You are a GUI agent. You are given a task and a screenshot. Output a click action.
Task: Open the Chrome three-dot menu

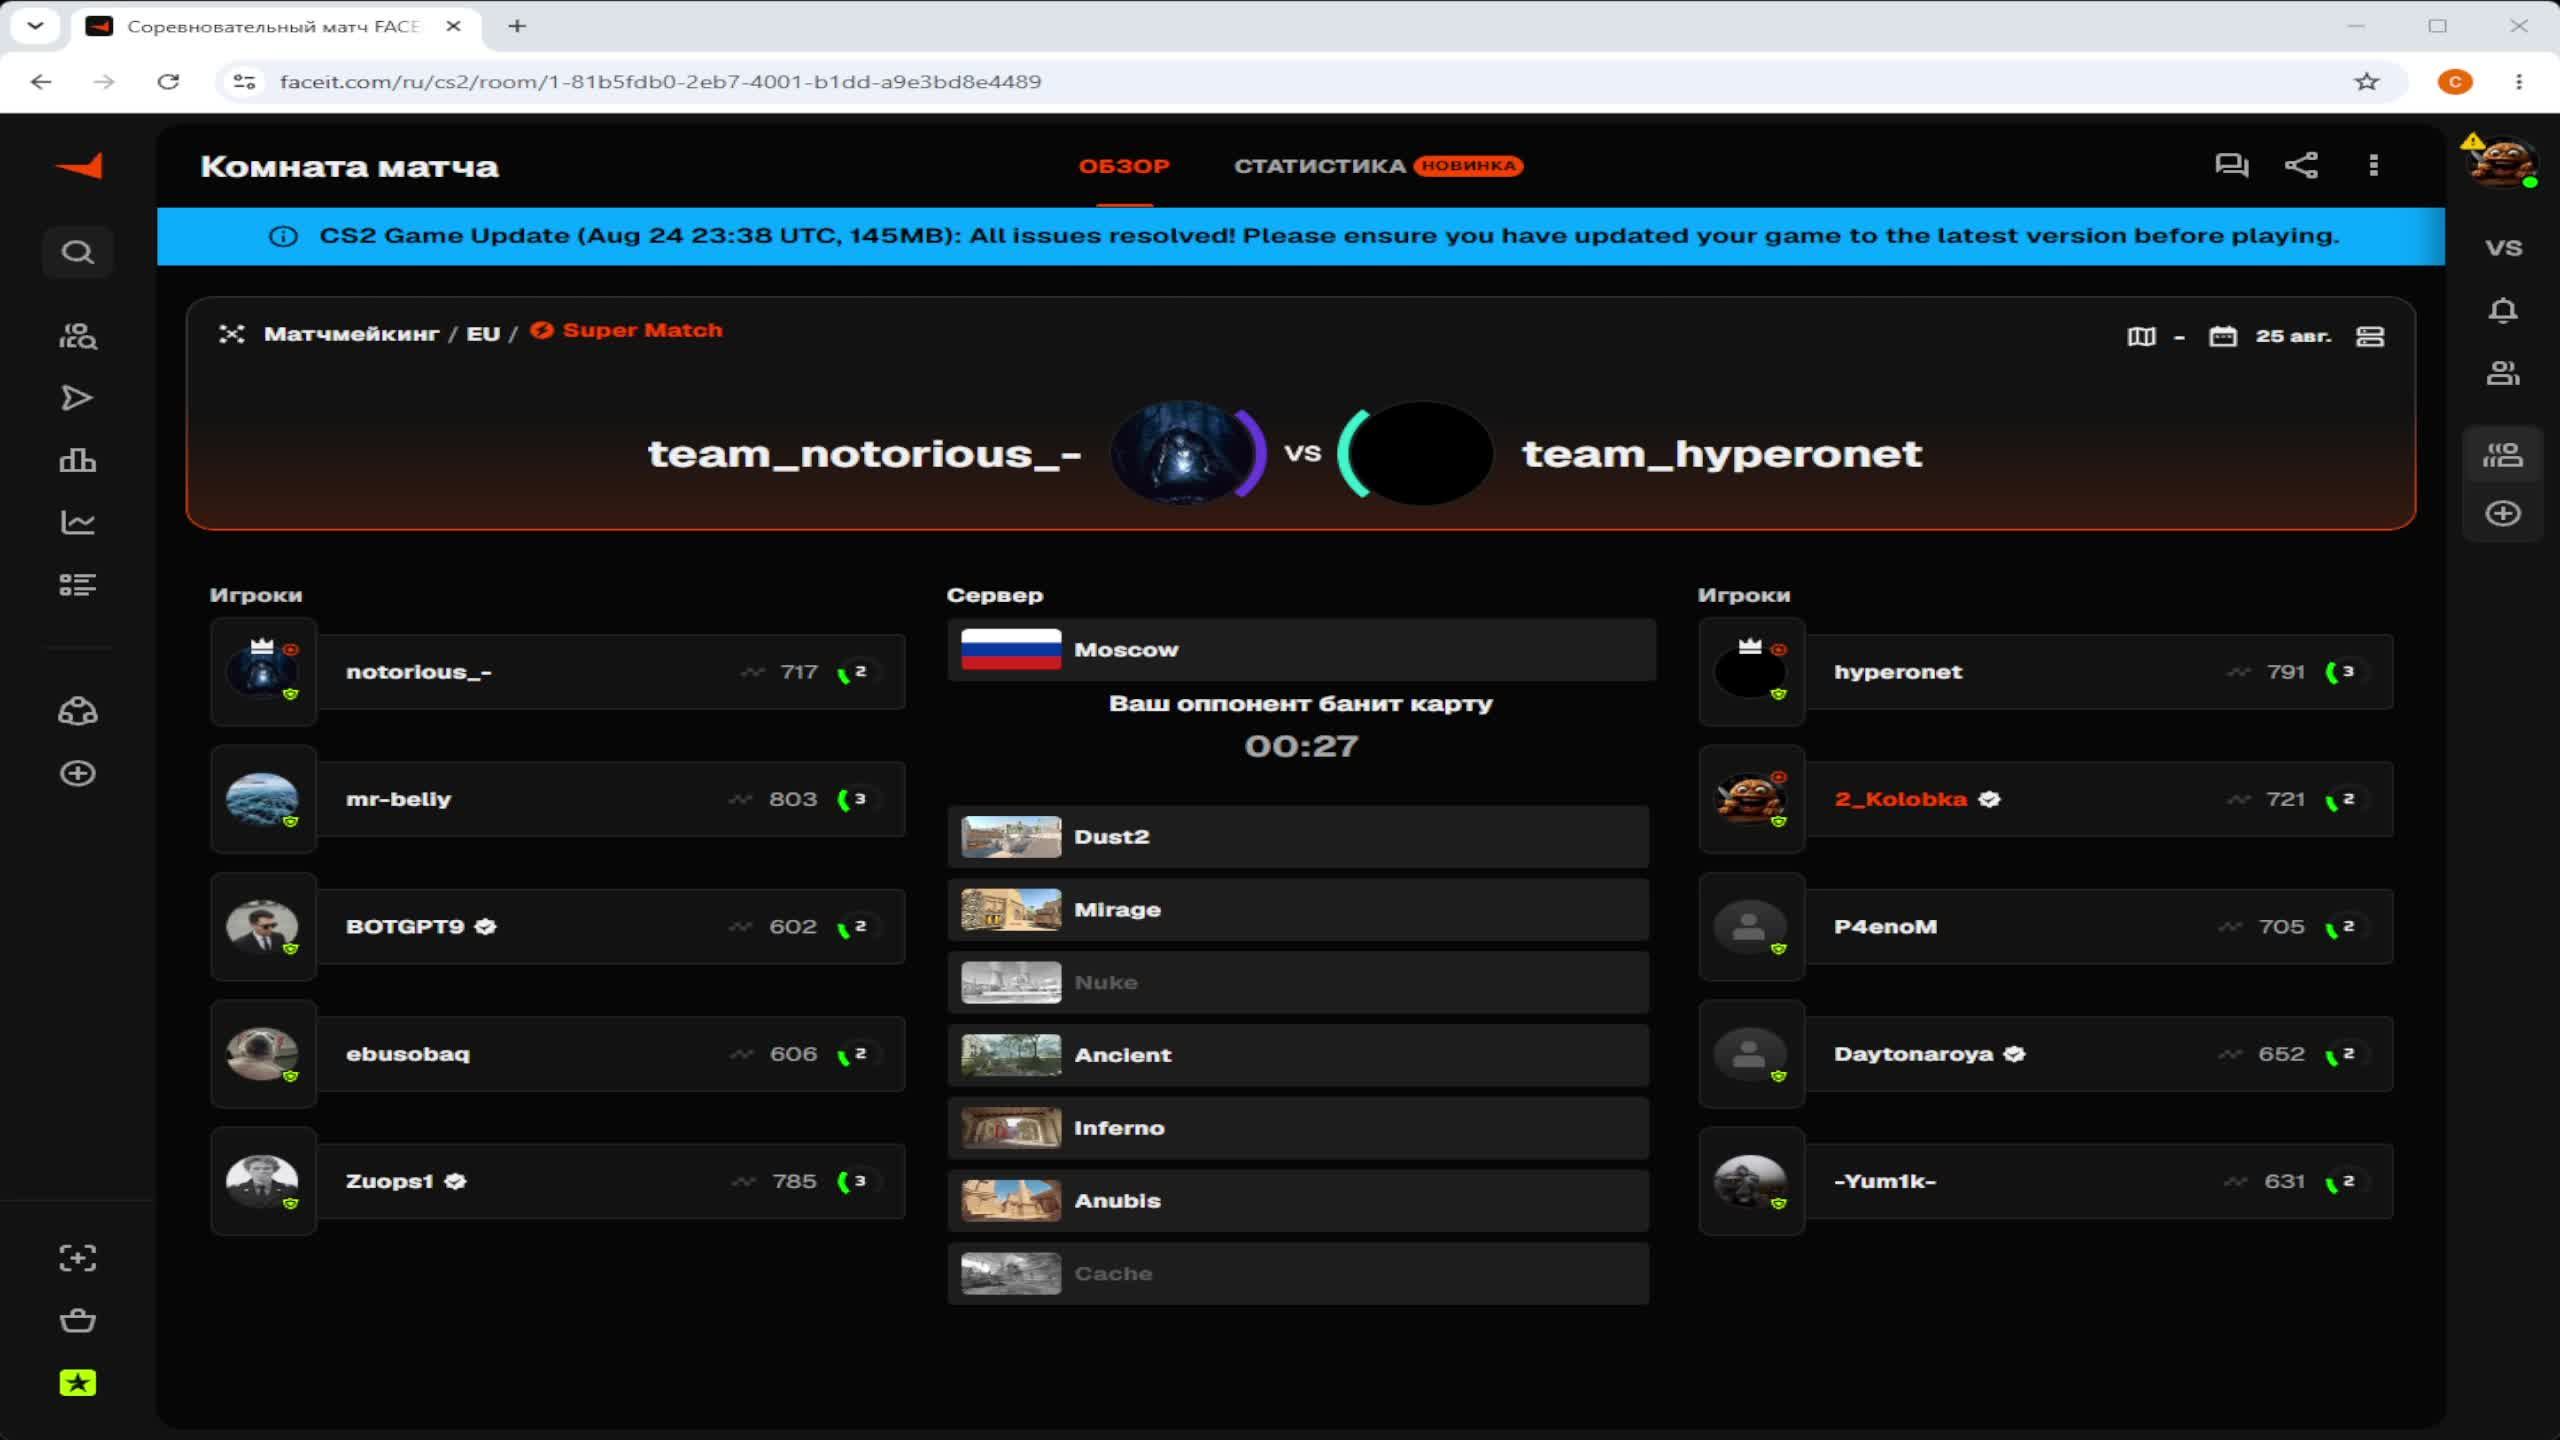point(2519,82)
